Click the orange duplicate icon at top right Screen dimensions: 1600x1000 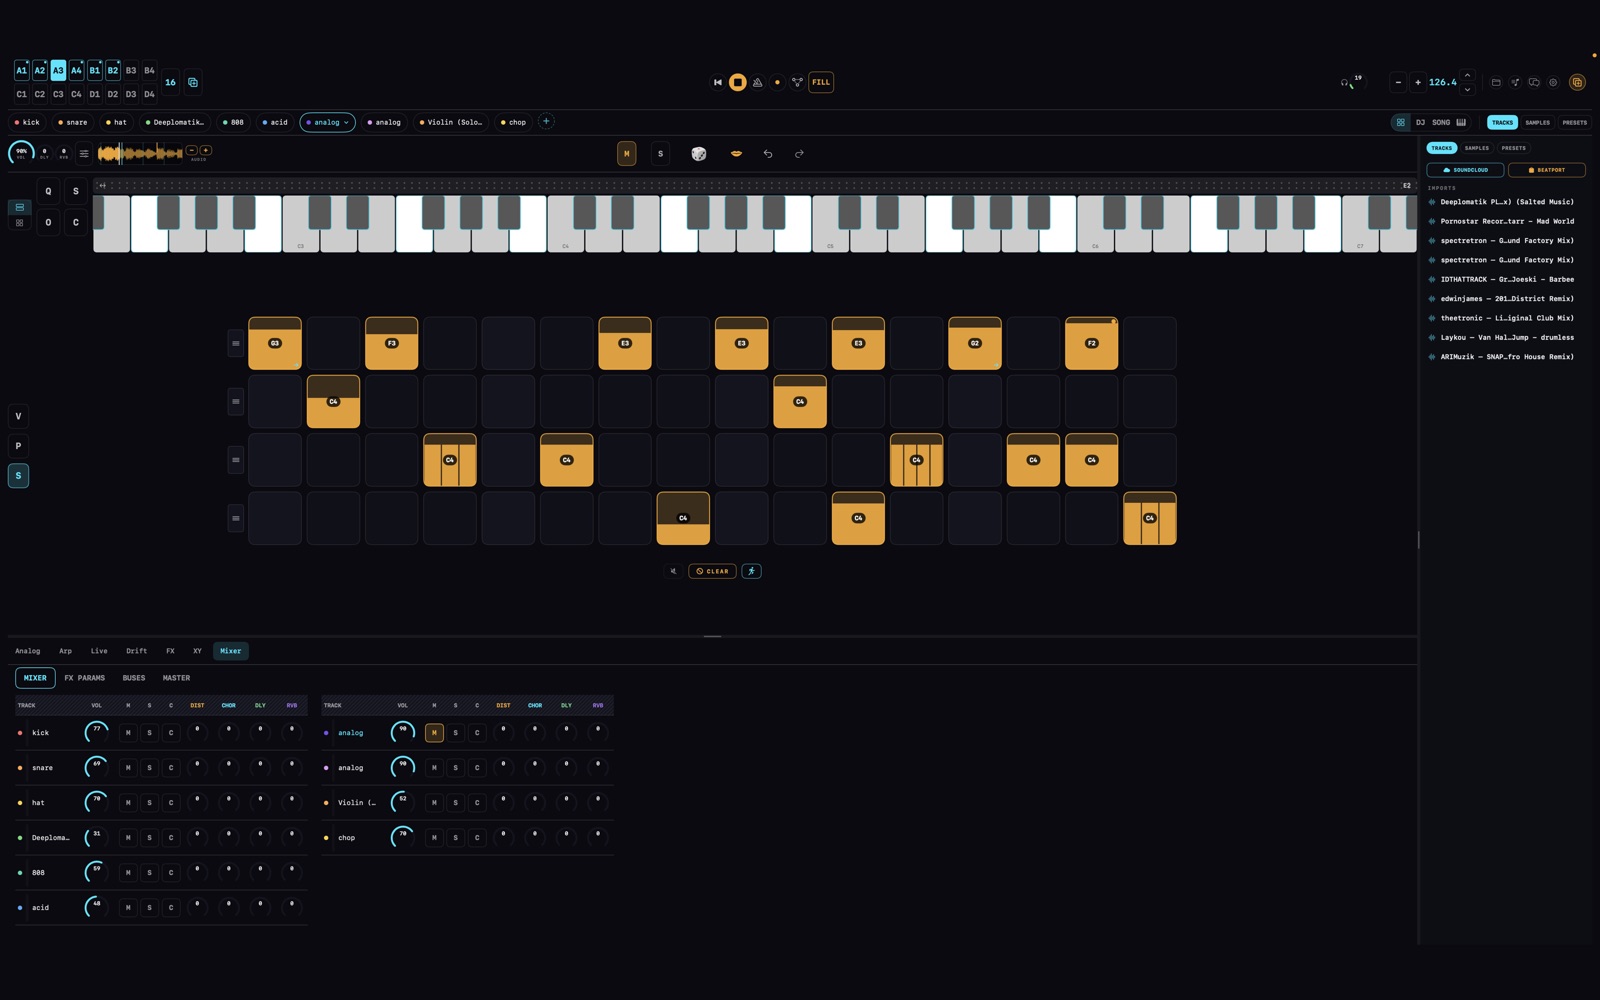[x=1577, y=83]
